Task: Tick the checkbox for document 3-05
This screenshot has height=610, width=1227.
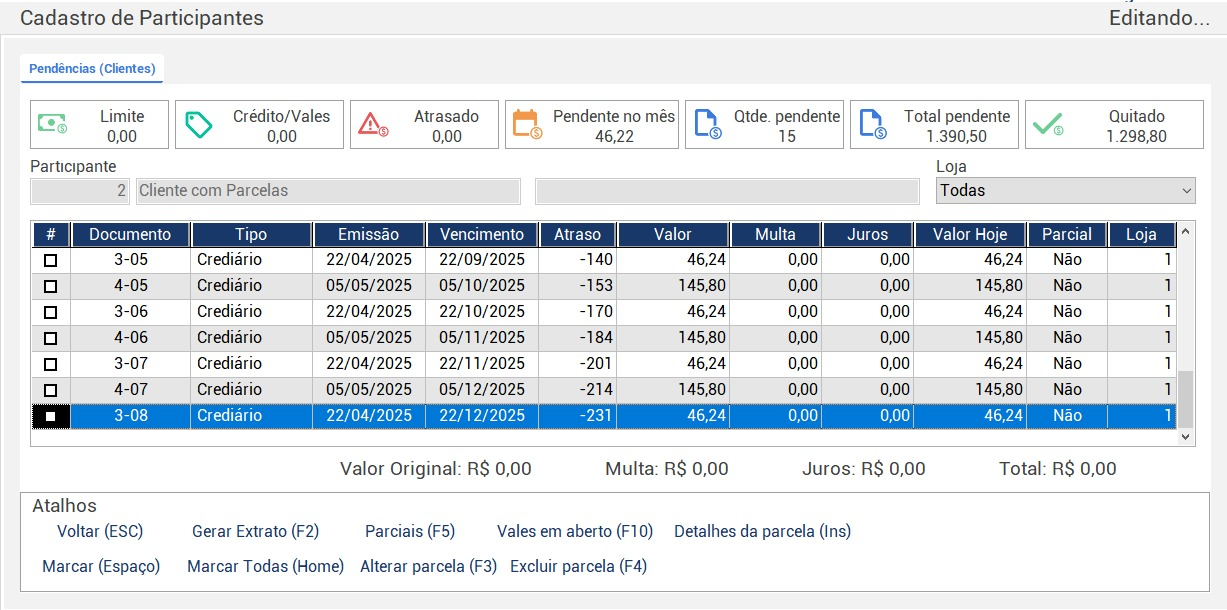Action: (50, 260)
